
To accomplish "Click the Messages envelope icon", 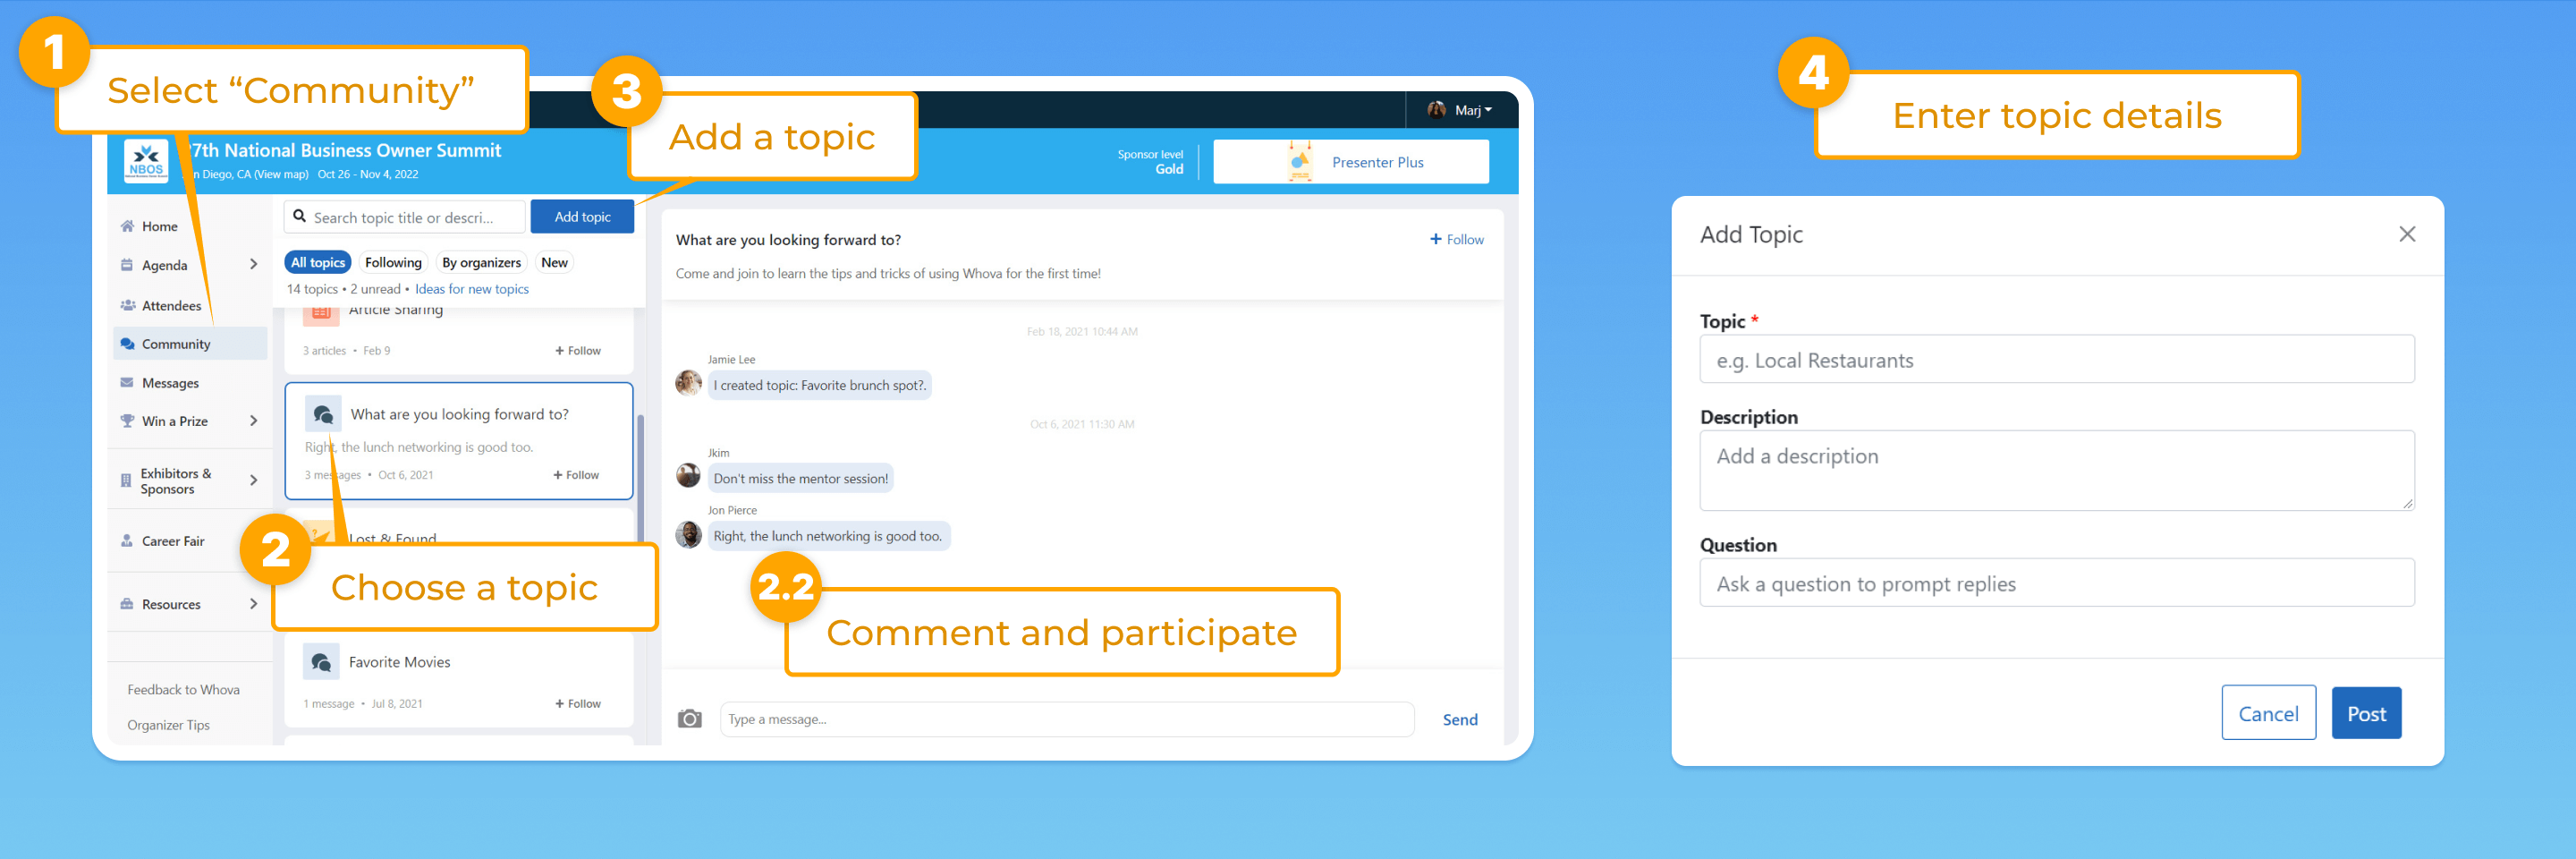I will pyautogui.click(x=127, y=383).
